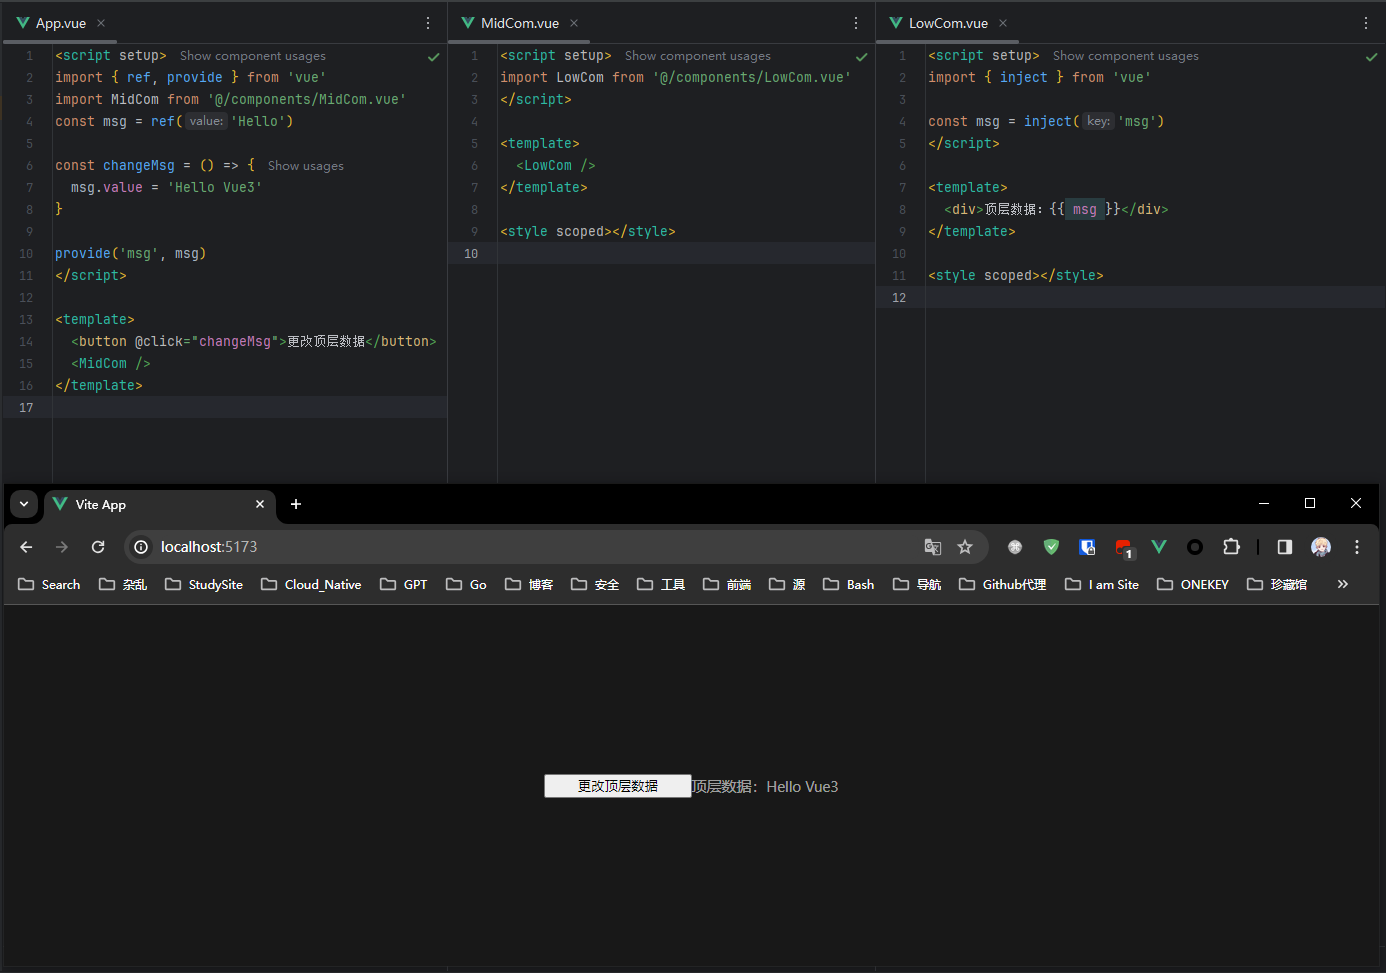Image resolution: width=1386 pixels, height=973 pixels.
Task: Click 'Show usages' hint next to changeMsg
Action: [306, 166]
